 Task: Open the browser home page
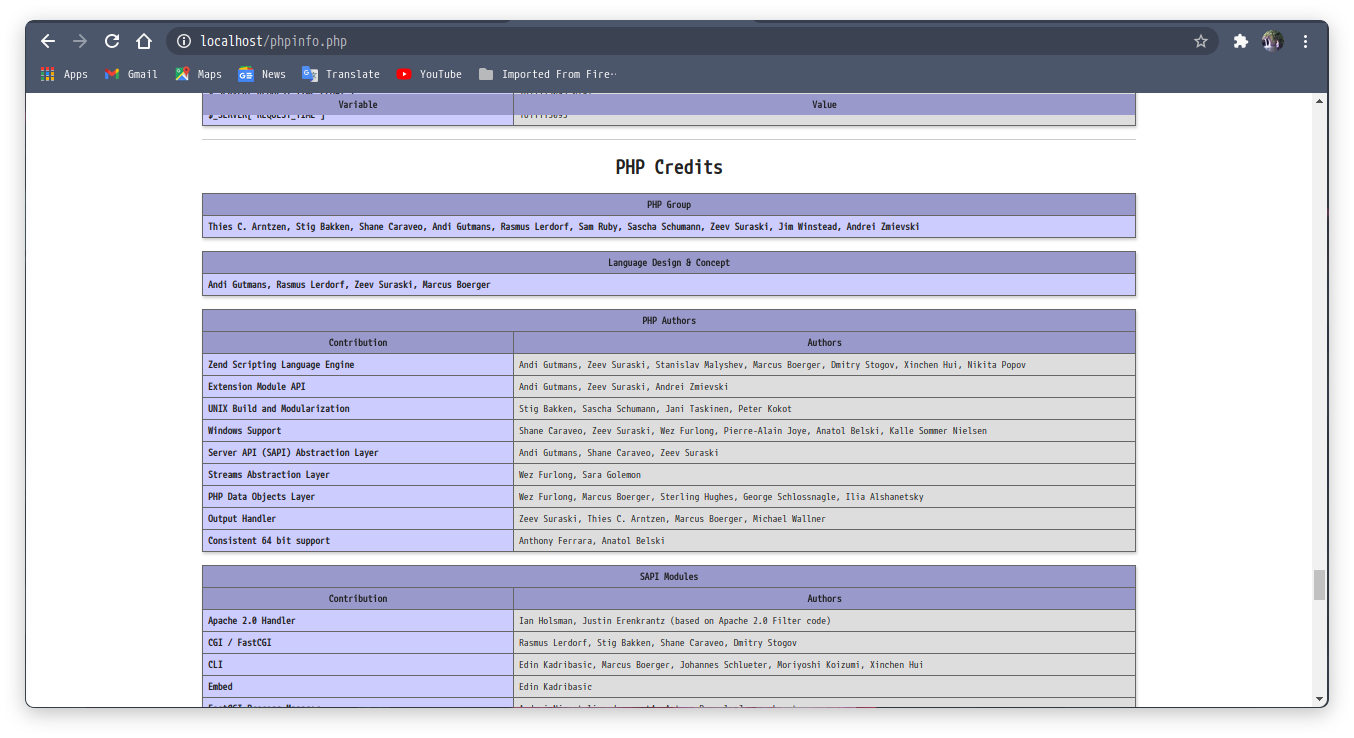(143, 41)
